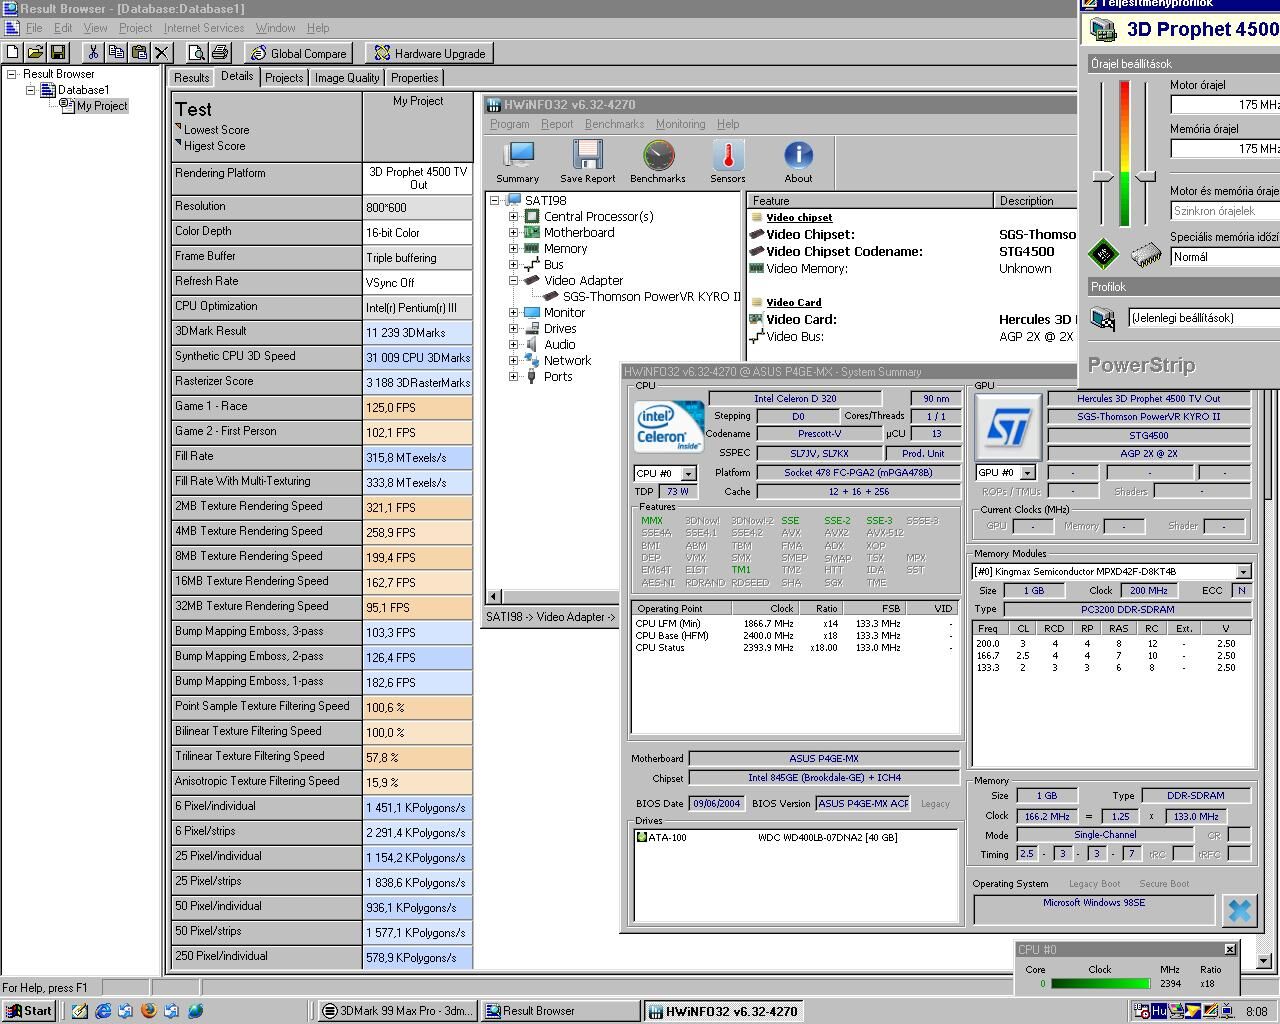Select My Project in the tree
This screenshot has width=1280, height=1024.
click(x=102, y=106)
